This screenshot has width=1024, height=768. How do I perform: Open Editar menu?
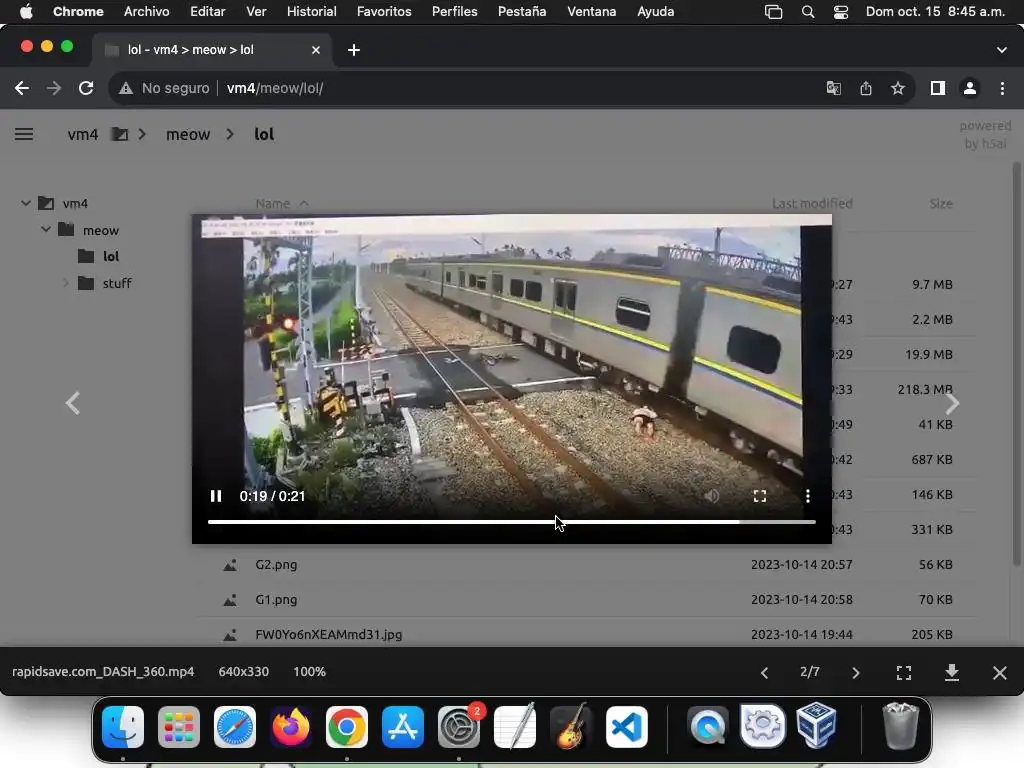coord(207,12)
